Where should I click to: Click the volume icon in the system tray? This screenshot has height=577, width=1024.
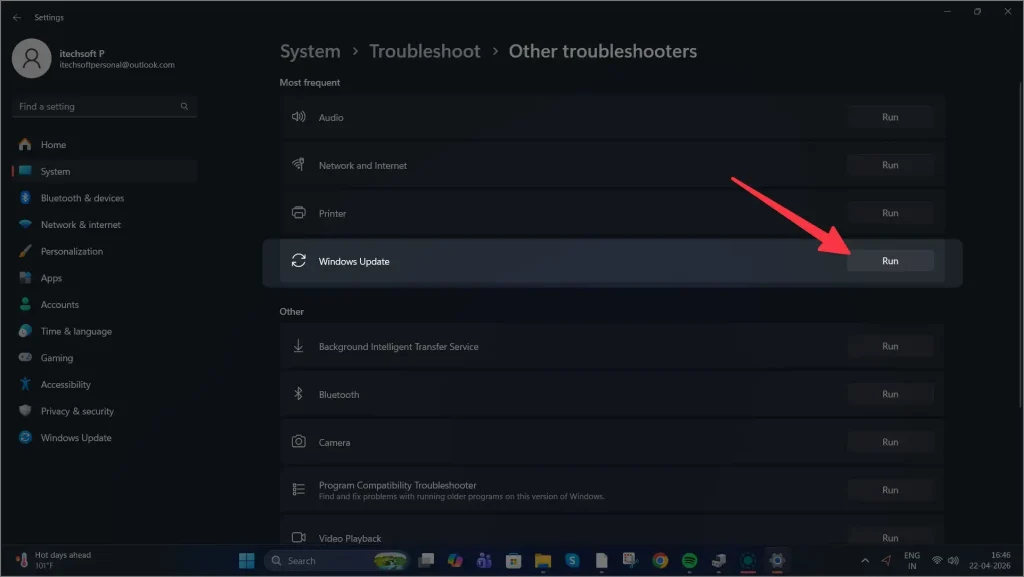(954, 560)
